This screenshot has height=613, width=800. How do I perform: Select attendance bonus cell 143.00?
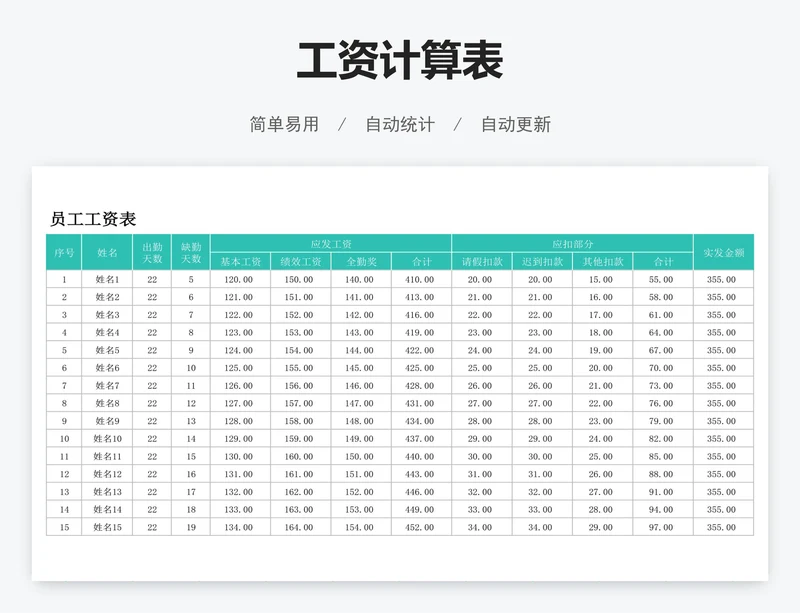pos(361,332)
